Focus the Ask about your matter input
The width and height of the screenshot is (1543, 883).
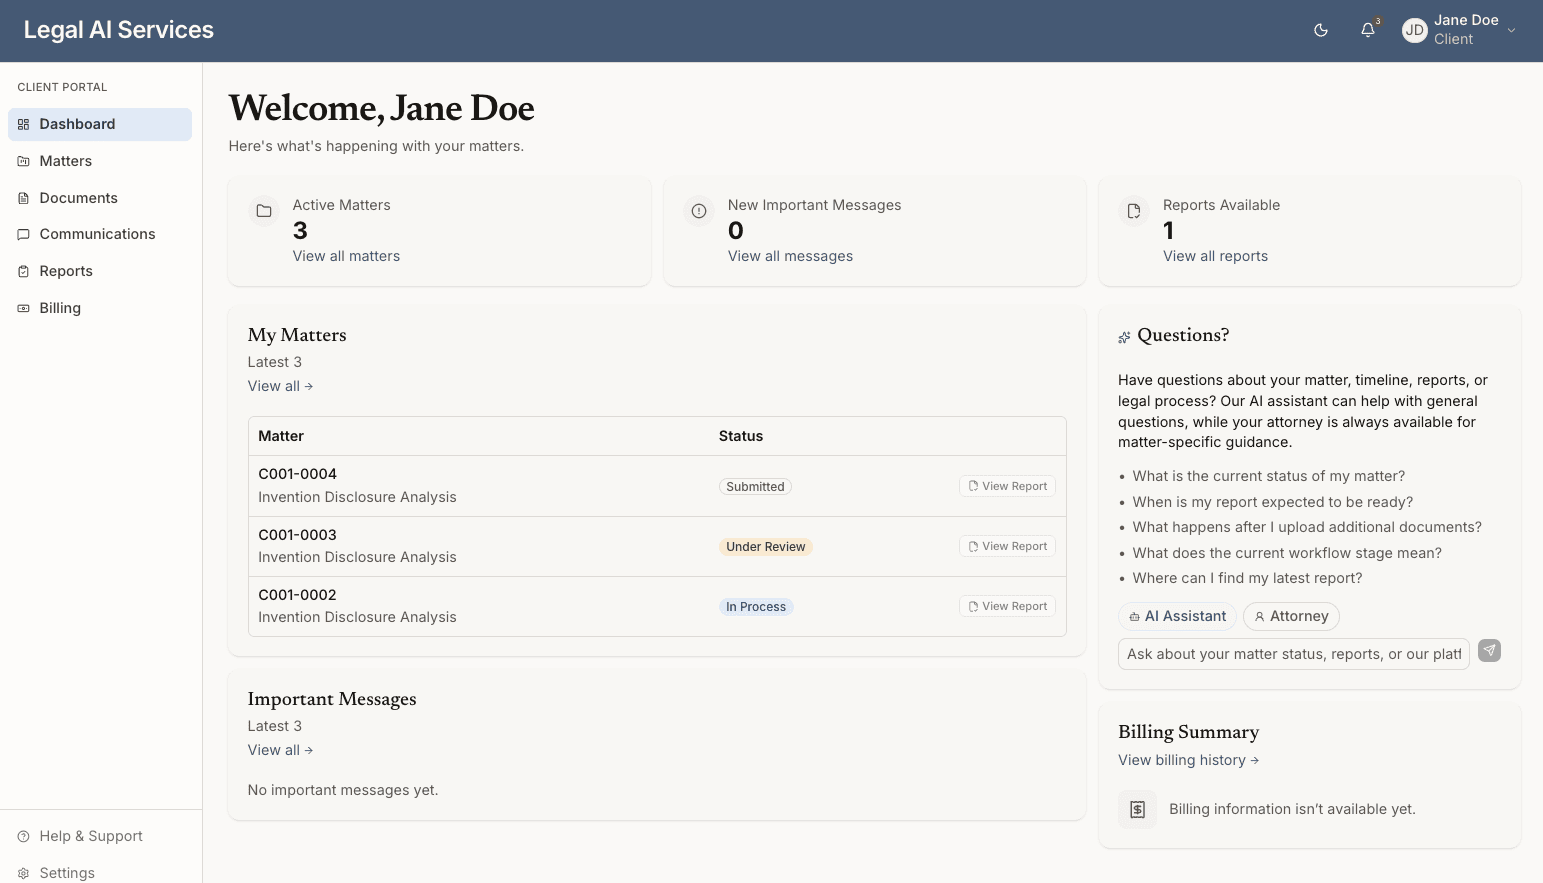(x=1294, y=654)
